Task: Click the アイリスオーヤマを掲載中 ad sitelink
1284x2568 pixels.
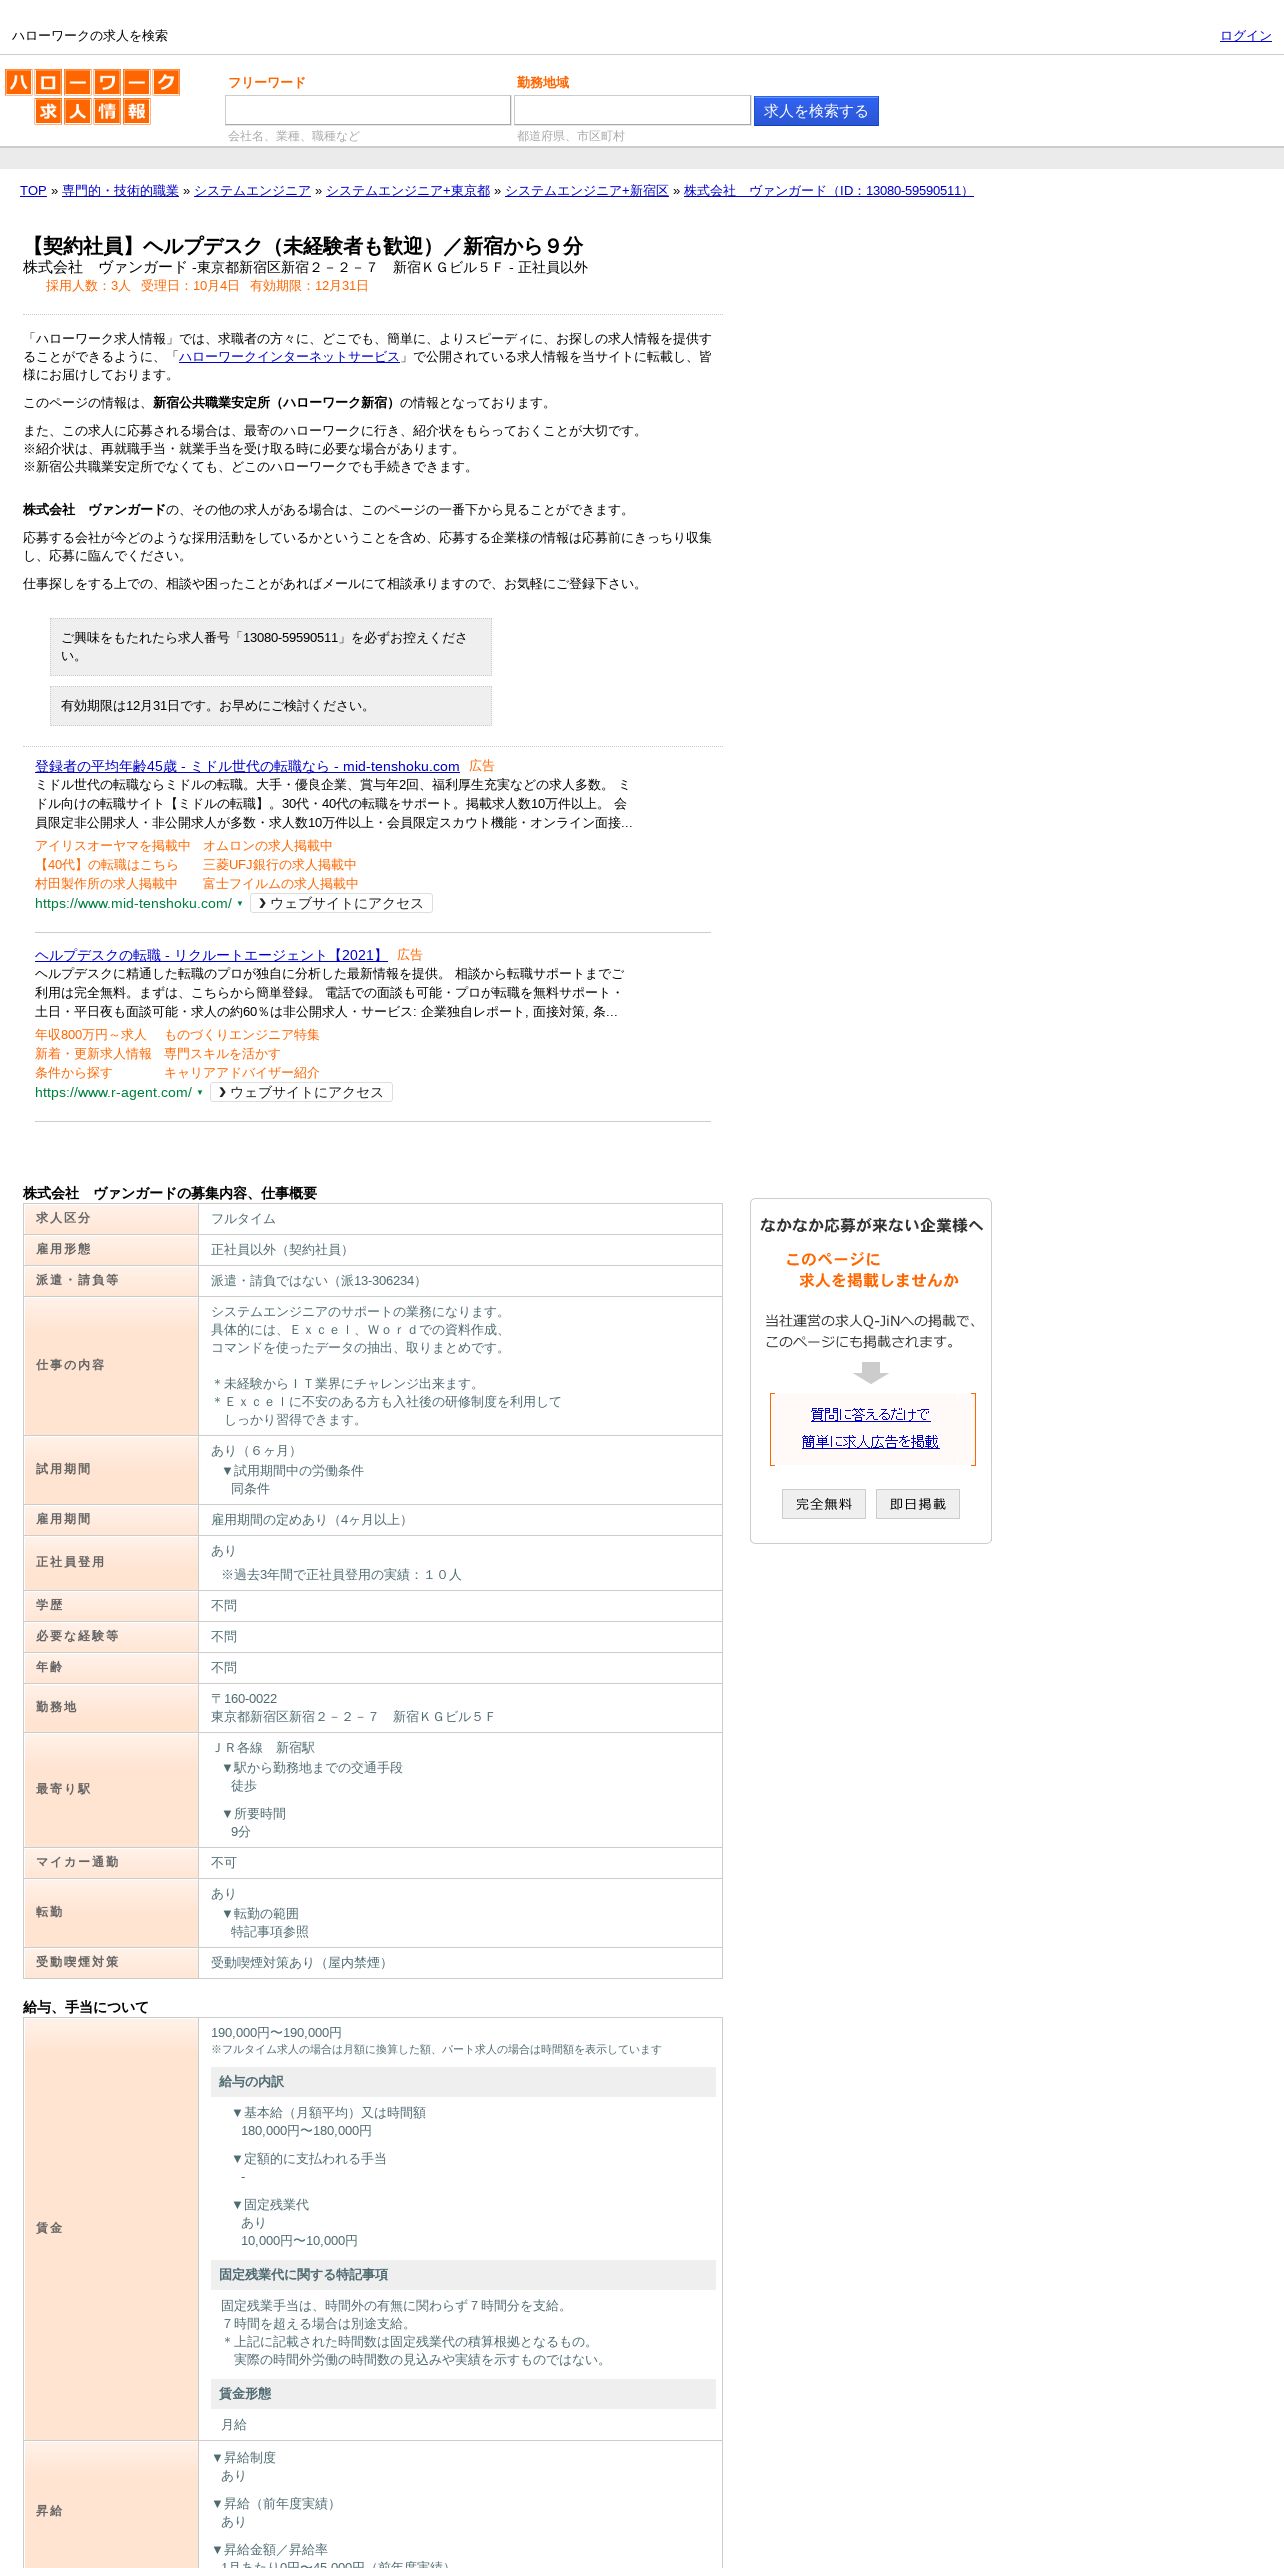Action: (x=112, y=846)
